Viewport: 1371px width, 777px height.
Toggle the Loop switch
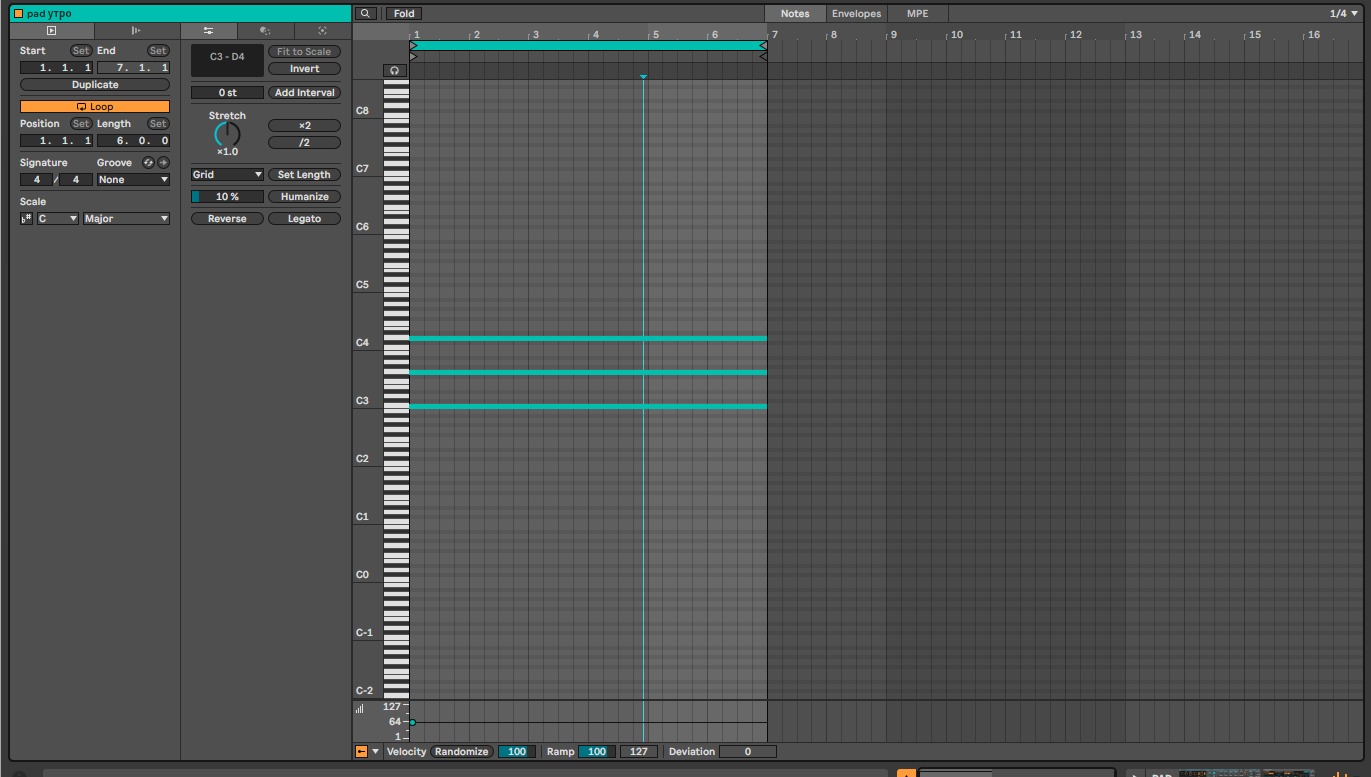point(95,107)
